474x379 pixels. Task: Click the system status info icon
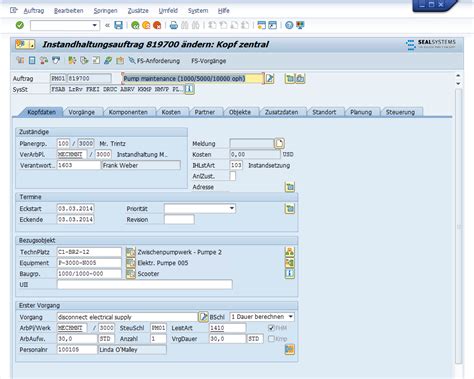189,89
